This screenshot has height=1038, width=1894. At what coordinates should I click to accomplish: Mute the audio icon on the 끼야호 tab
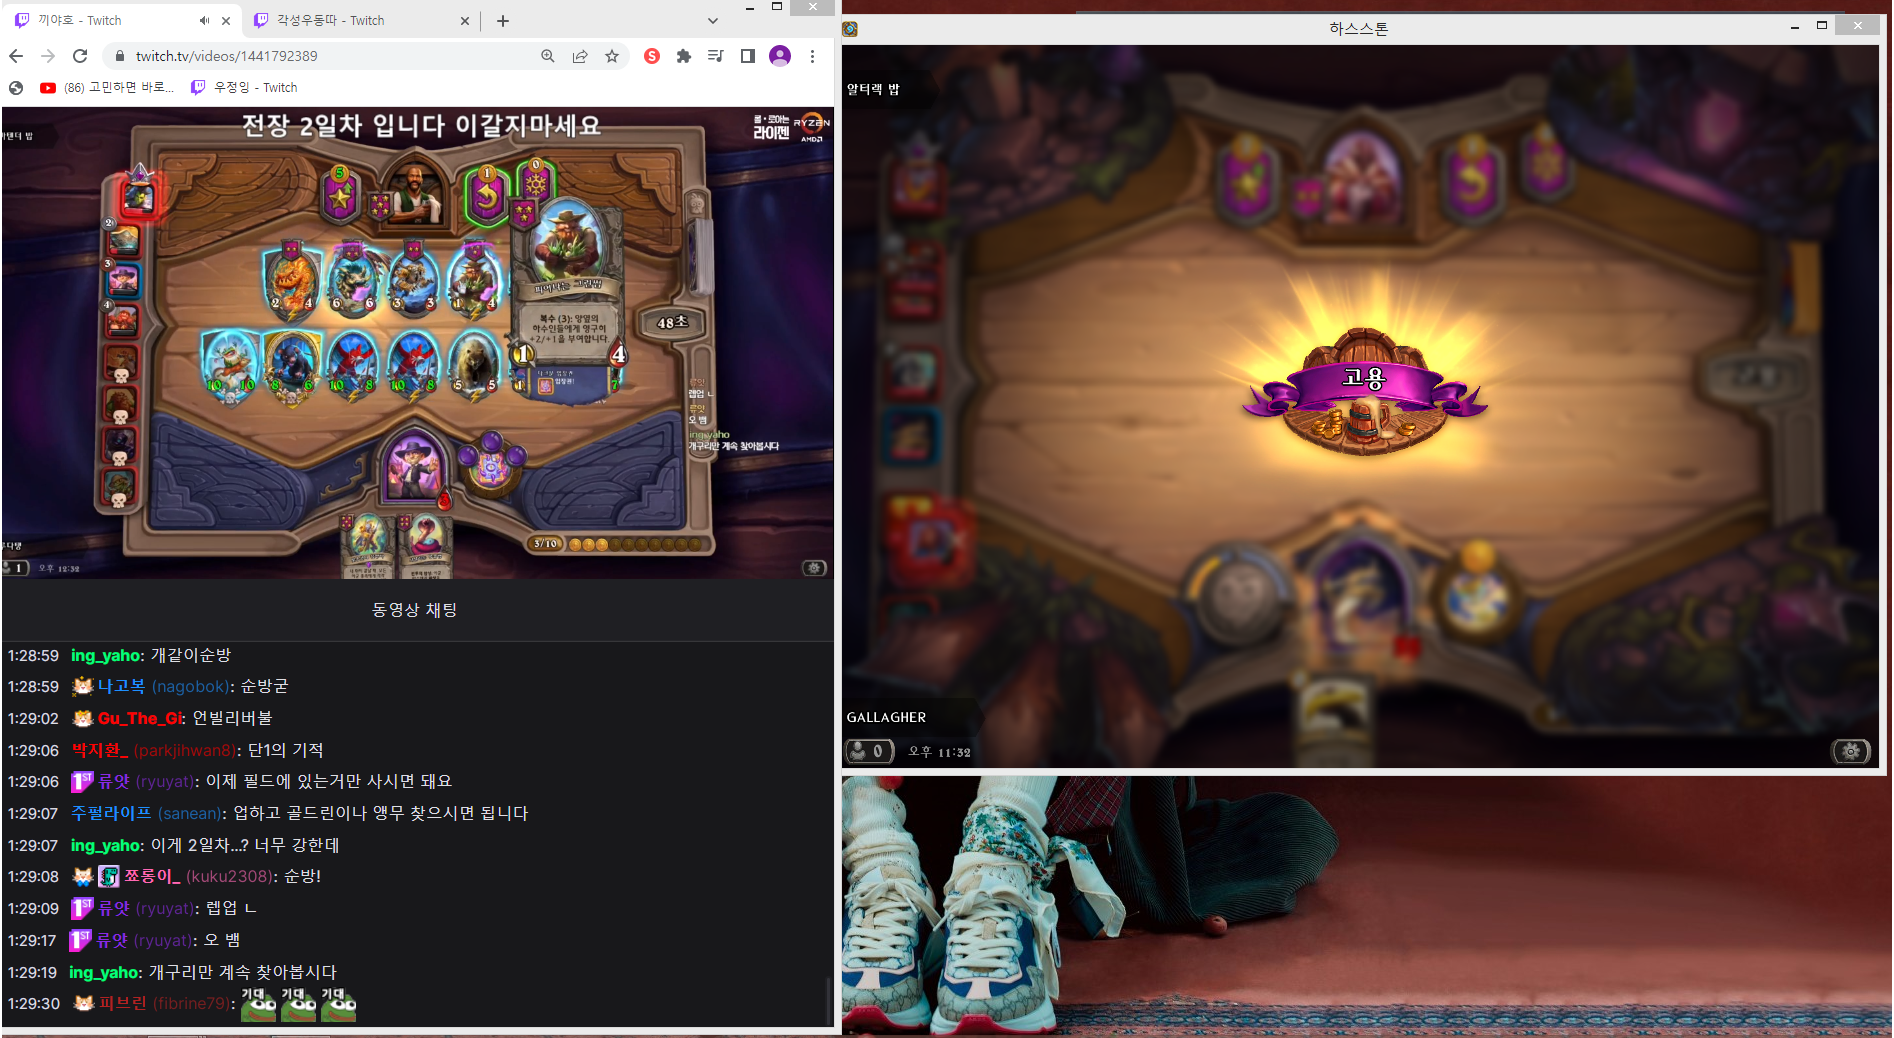[x=204, y=20]
